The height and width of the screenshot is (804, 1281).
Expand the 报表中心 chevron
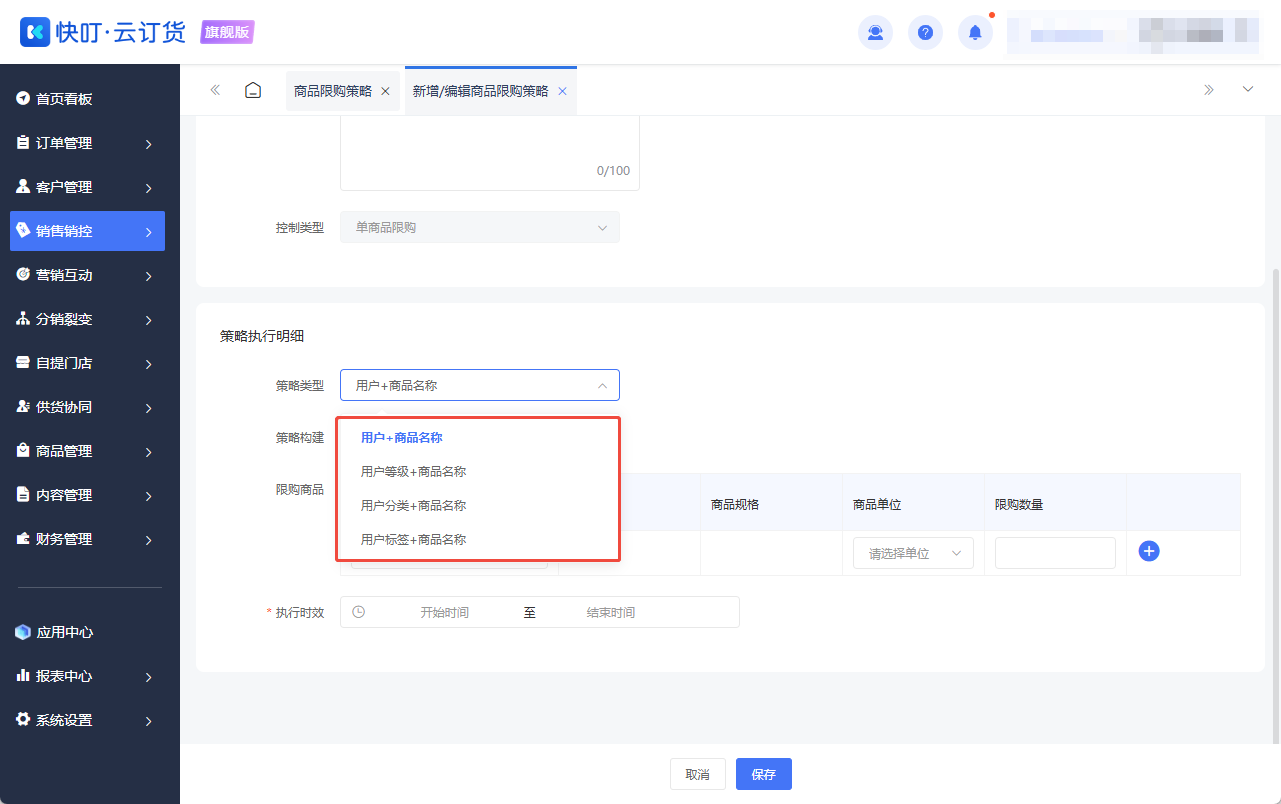click(x=148, y=677)
